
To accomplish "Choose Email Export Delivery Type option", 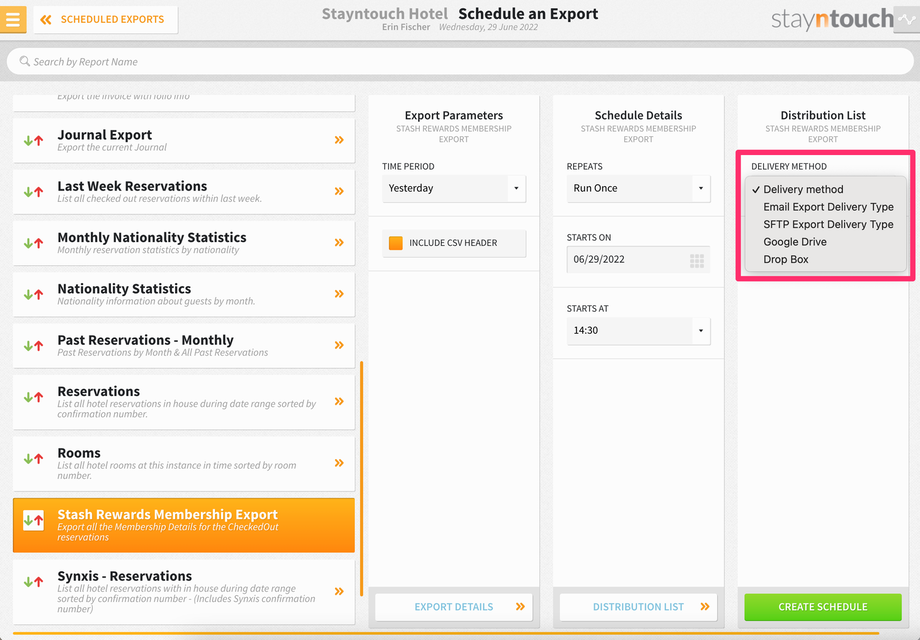I will tap(828, 207).
